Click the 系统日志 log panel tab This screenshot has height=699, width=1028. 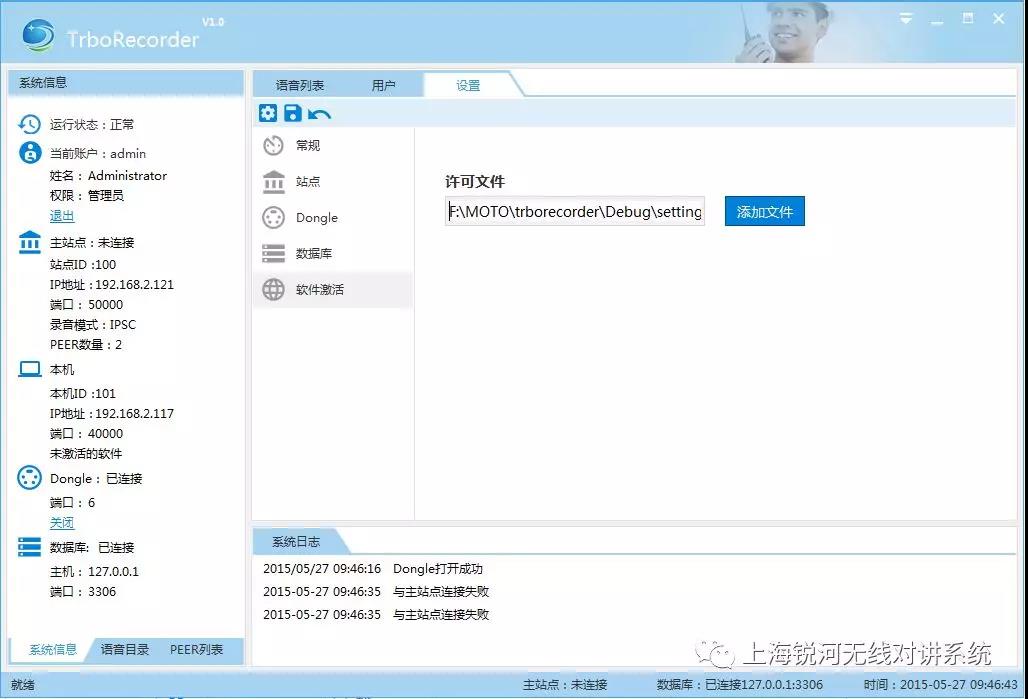(x=296, y=542)
